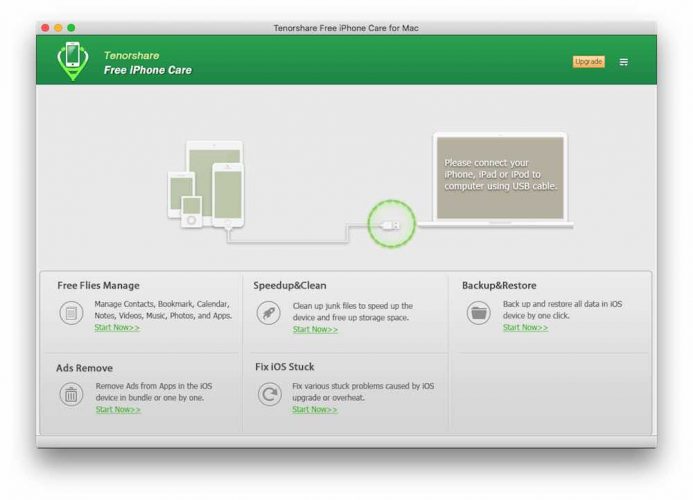Image resolution: width=693 pixels, height=500 pixels.
Task: Click the Fix iOS Stuck heading
Action: pyautogui.click(x=285, y=367)
